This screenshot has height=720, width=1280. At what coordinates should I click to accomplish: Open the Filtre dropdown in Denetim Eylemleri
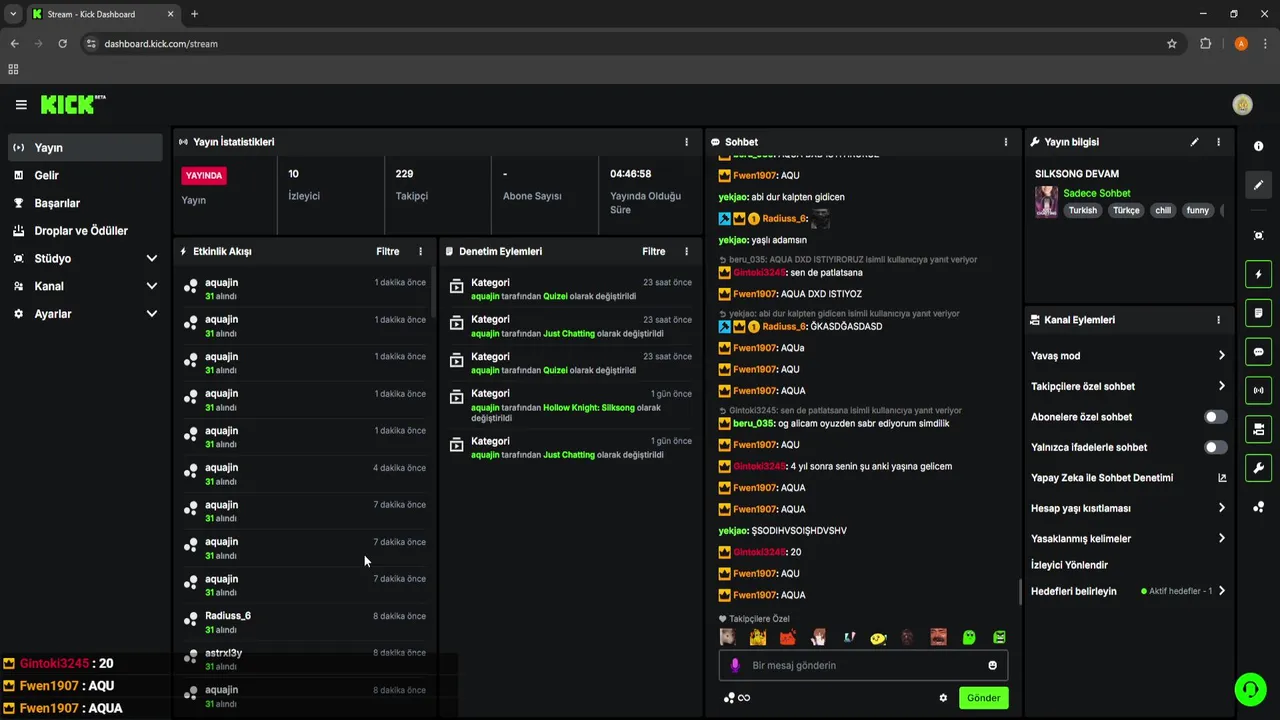click(653, 252)
